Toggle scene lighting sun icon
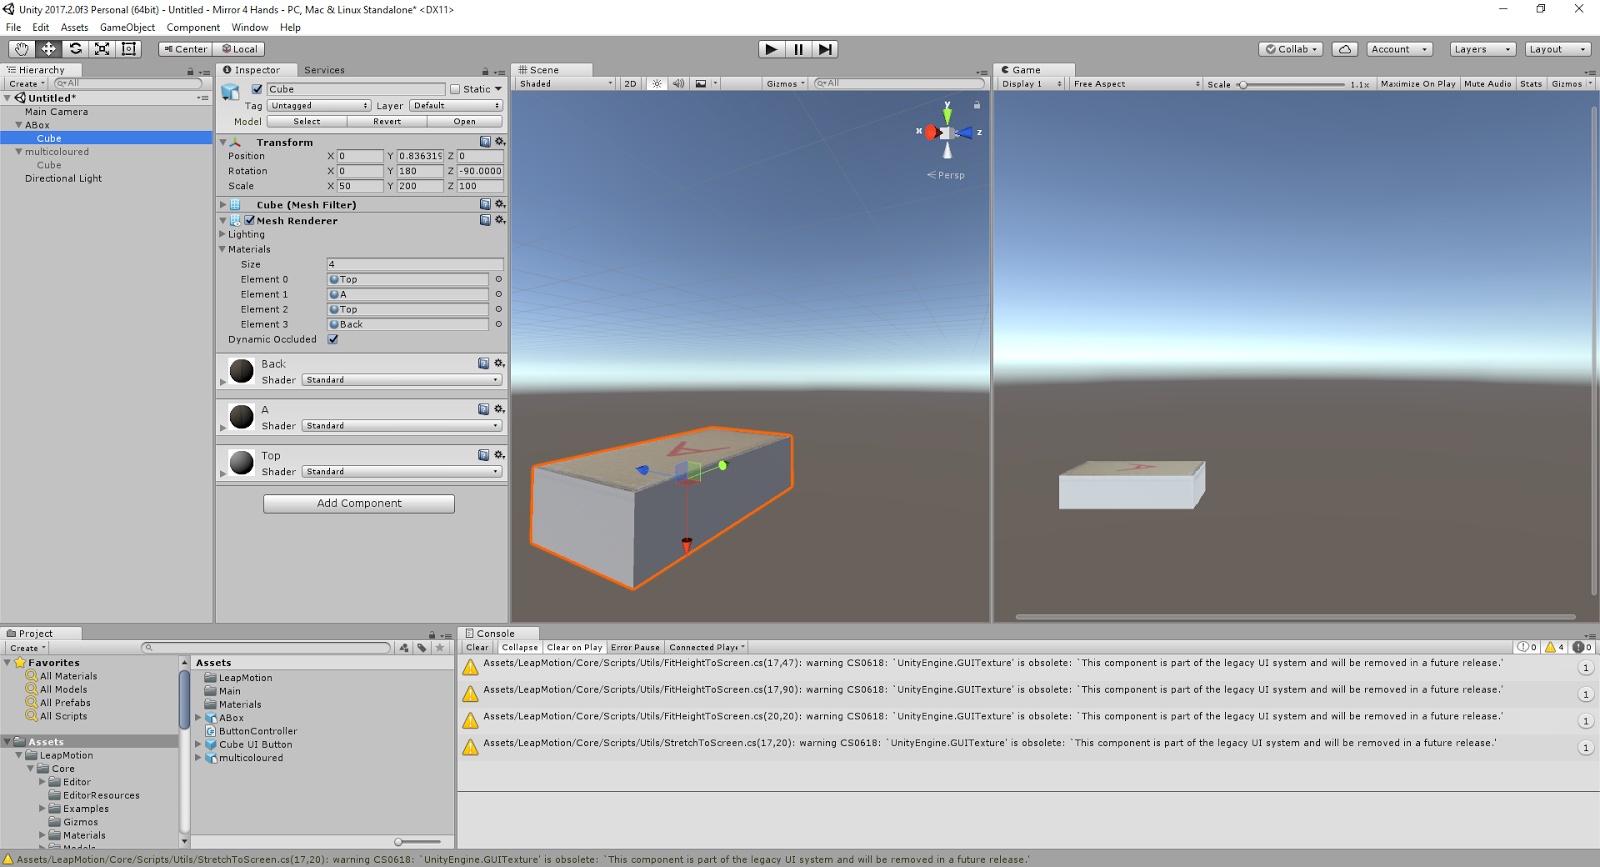Screen dimensions: 1600x867 pyautogui.click(x=657, y=84)
